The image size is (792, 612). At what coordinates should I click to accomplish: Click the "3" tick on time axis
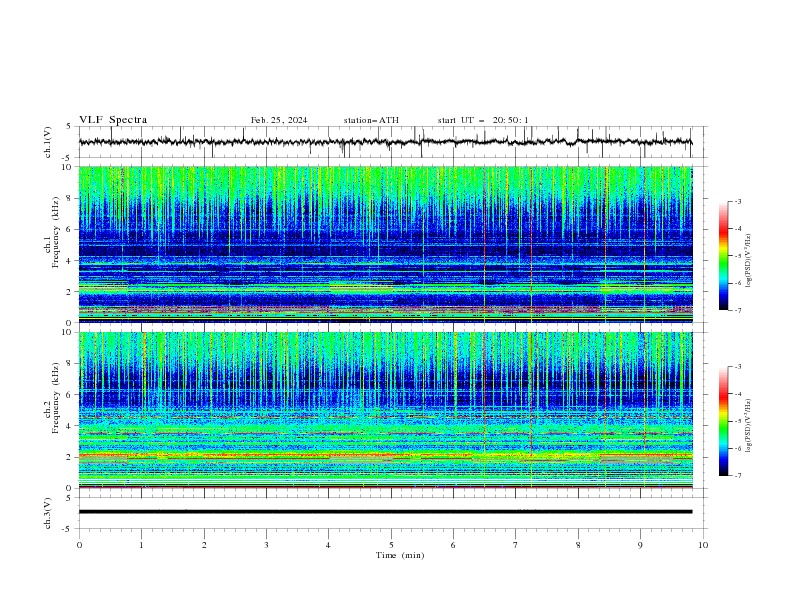266,545
